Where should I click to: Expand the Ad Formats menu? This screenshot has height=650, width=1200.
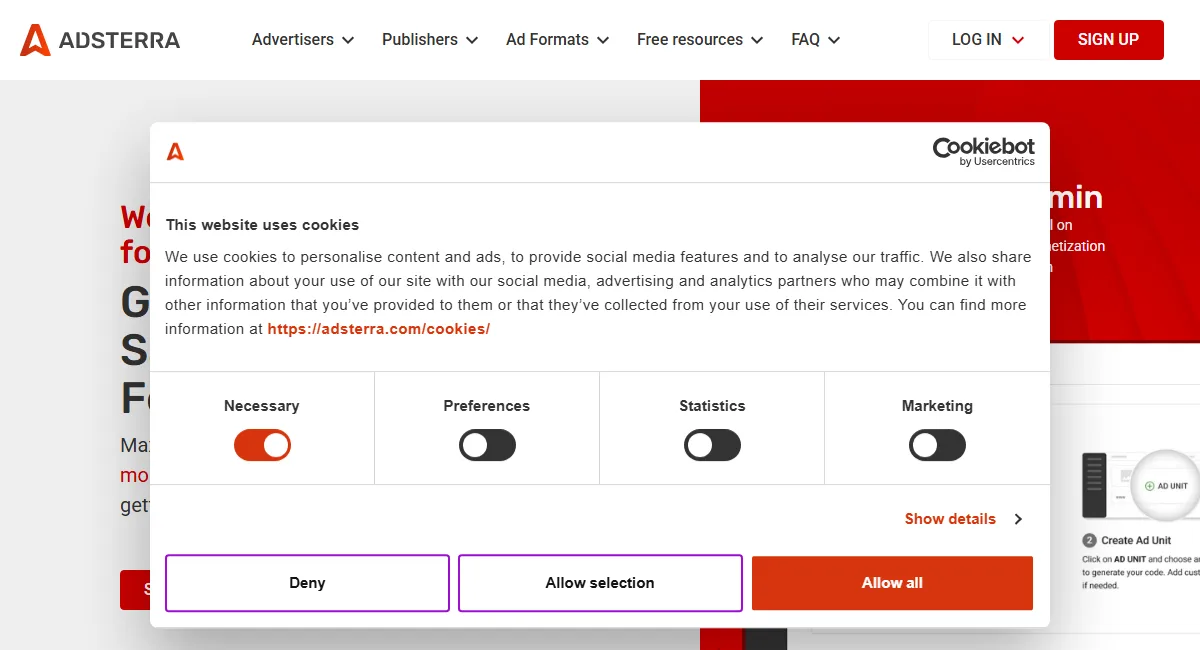tap(558, 40)
